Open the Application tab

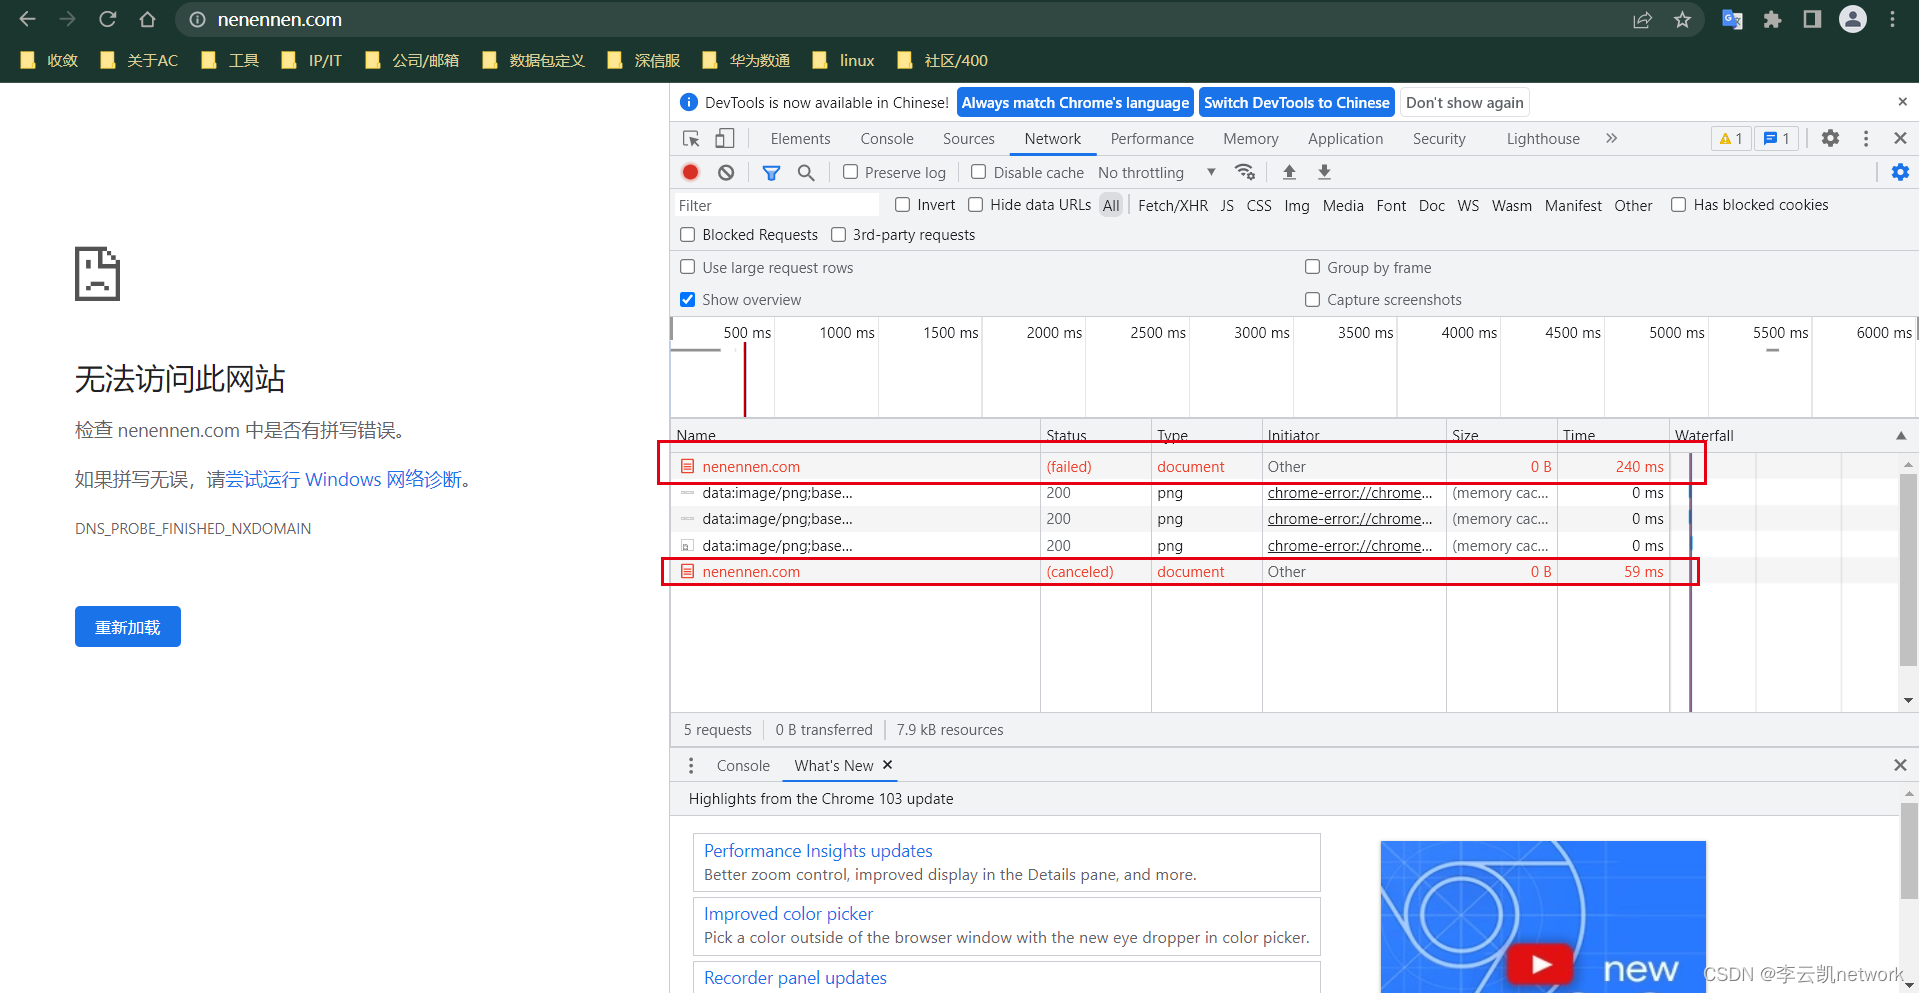click(x=1345, y=138)
